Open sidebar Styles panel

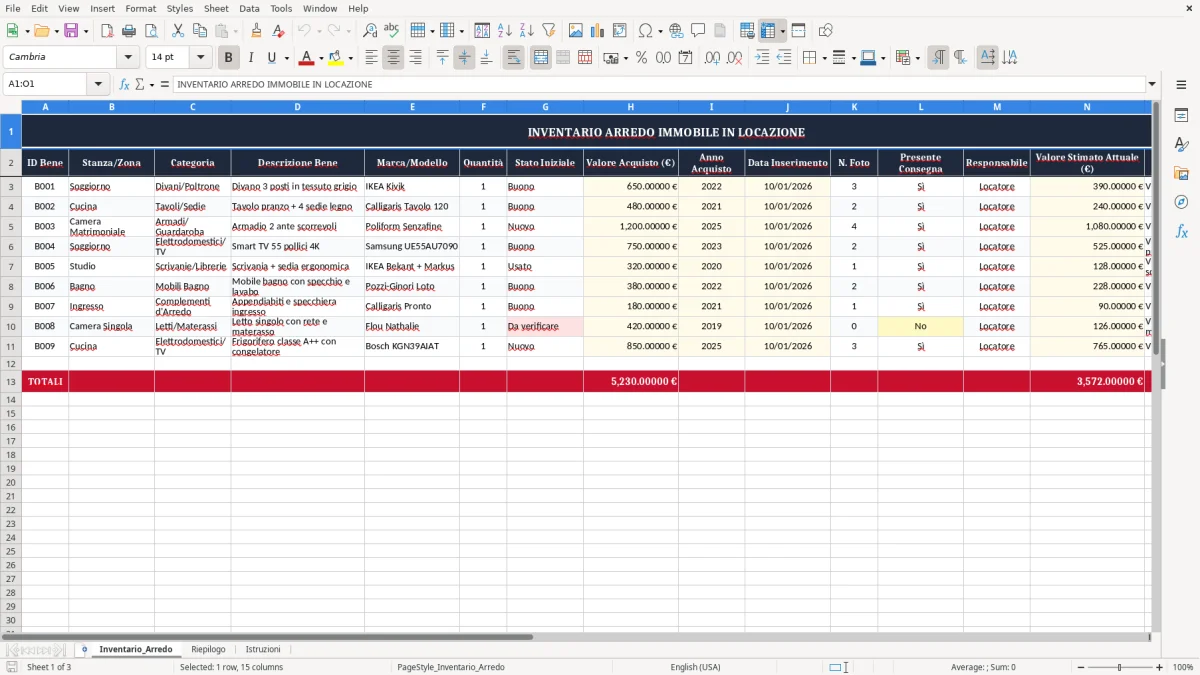click(x=1181, y=145)
